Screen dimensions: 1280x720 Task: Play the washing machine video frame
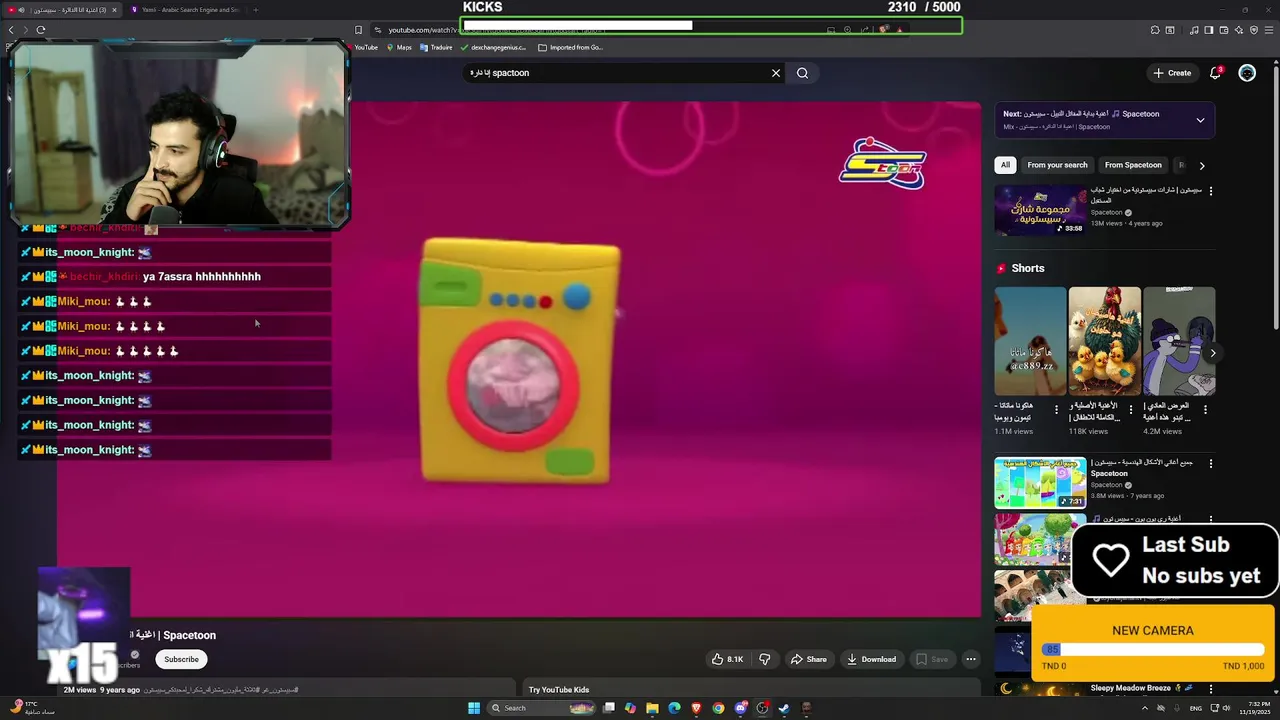(519, 360)
